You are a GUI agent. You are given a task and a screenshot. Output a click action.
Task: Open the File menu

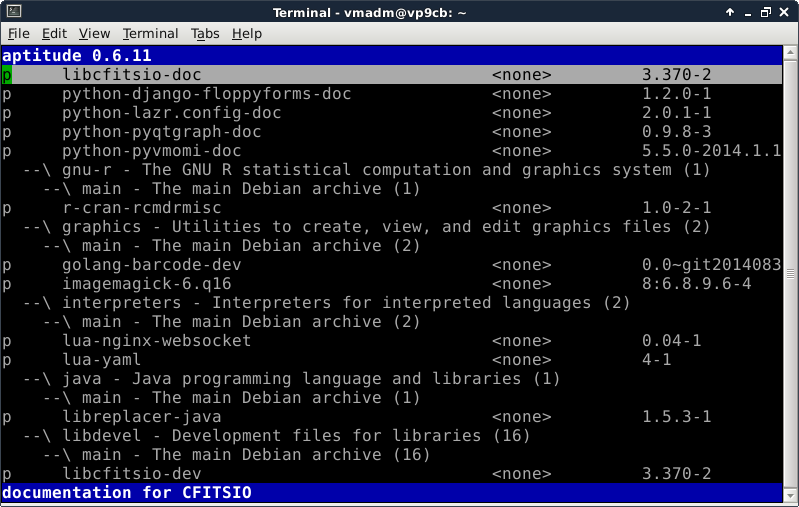pos(19,34)
